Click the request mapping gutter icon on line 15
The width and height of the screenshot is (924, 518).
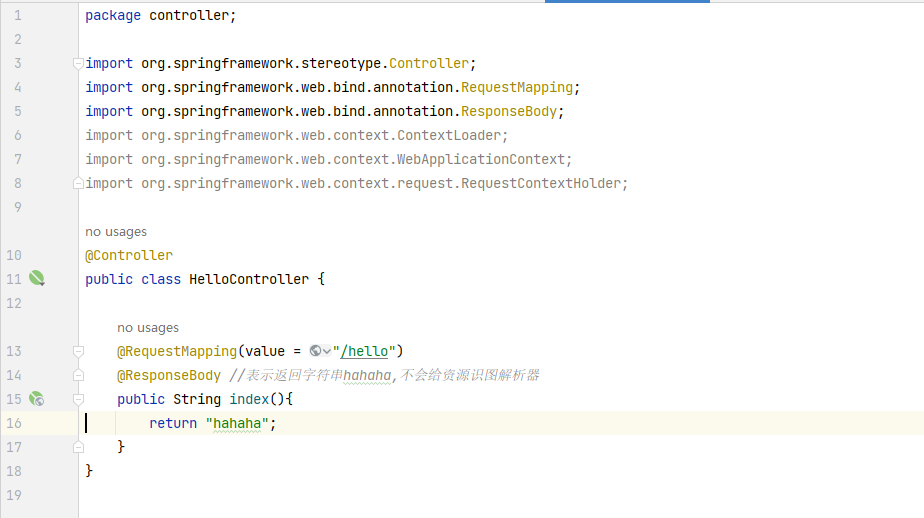37,399
